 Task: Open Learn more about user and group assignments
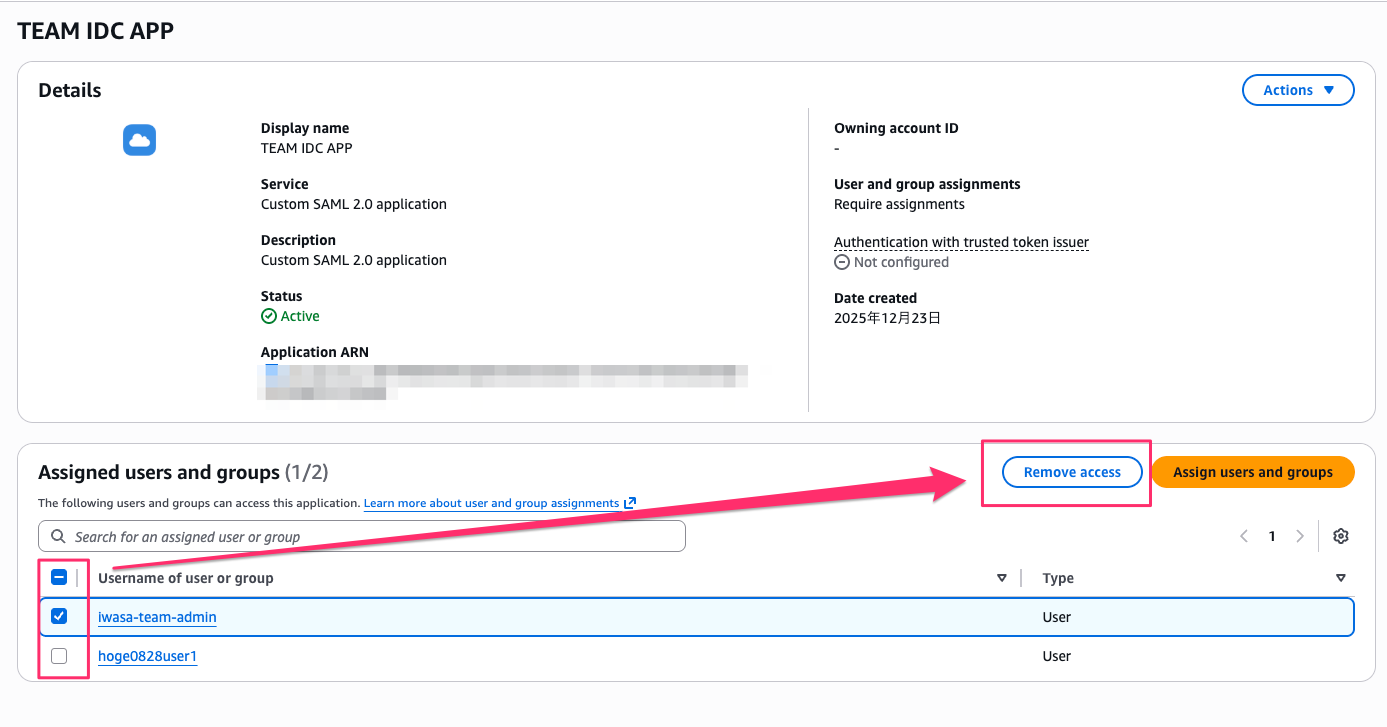491,503
